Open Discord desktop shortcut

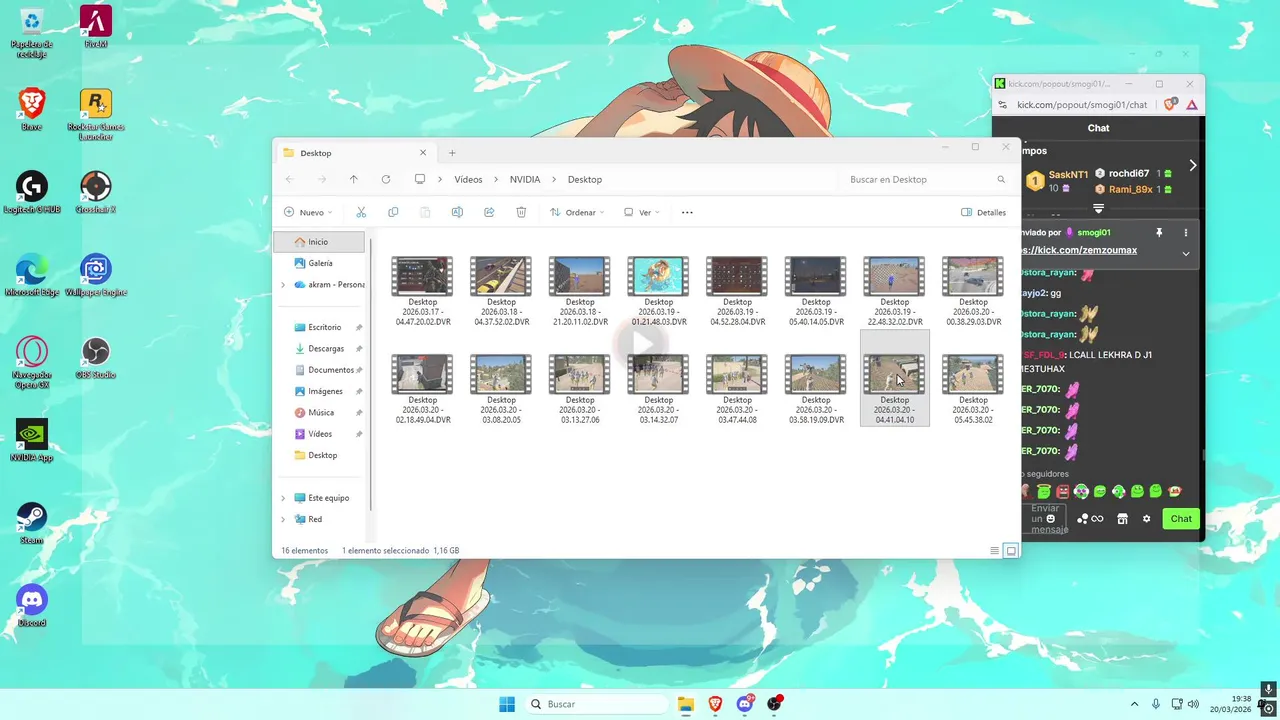[x=32, y=606]
